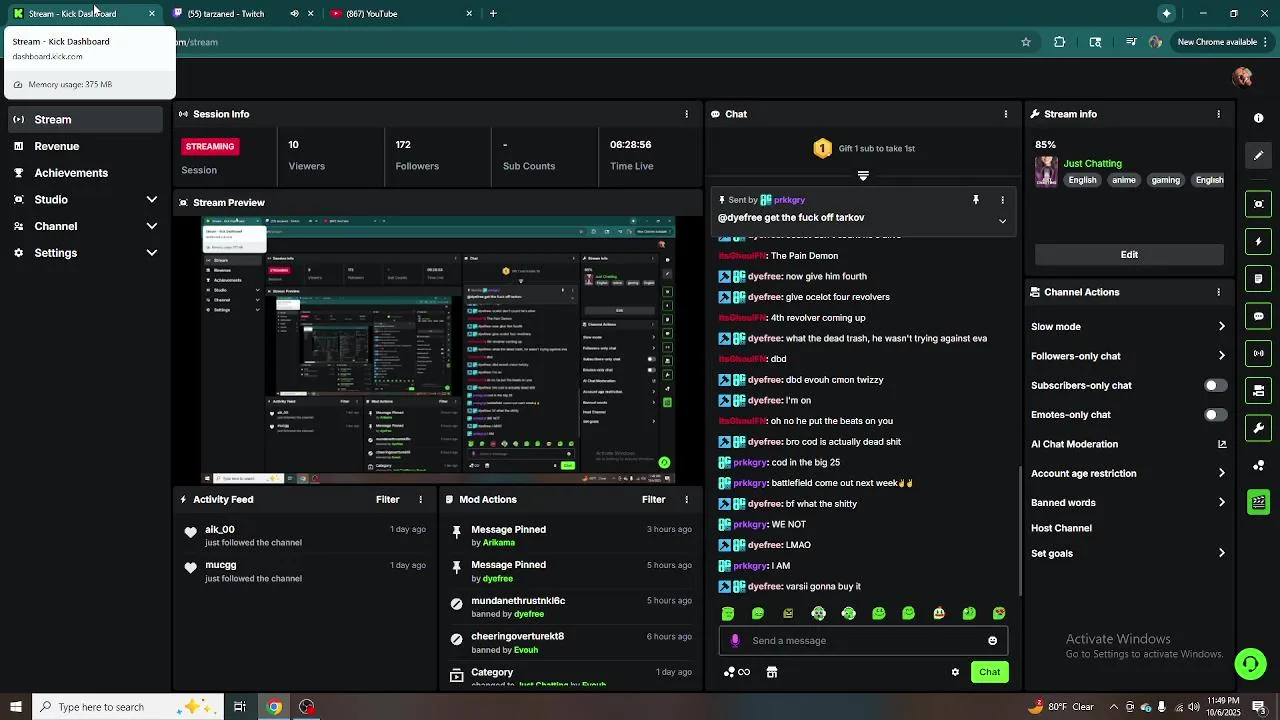Bookmark this page with the star icon

click(x=1025, y=42)
